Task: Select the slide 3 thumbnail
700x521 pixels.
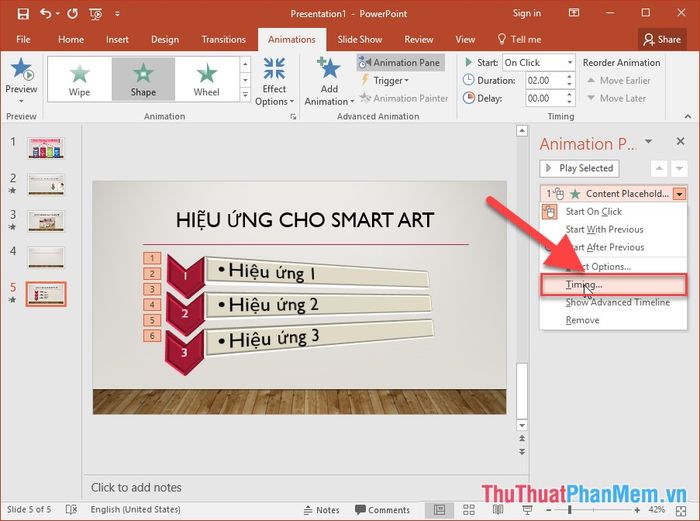Action: tap(46, 221)
